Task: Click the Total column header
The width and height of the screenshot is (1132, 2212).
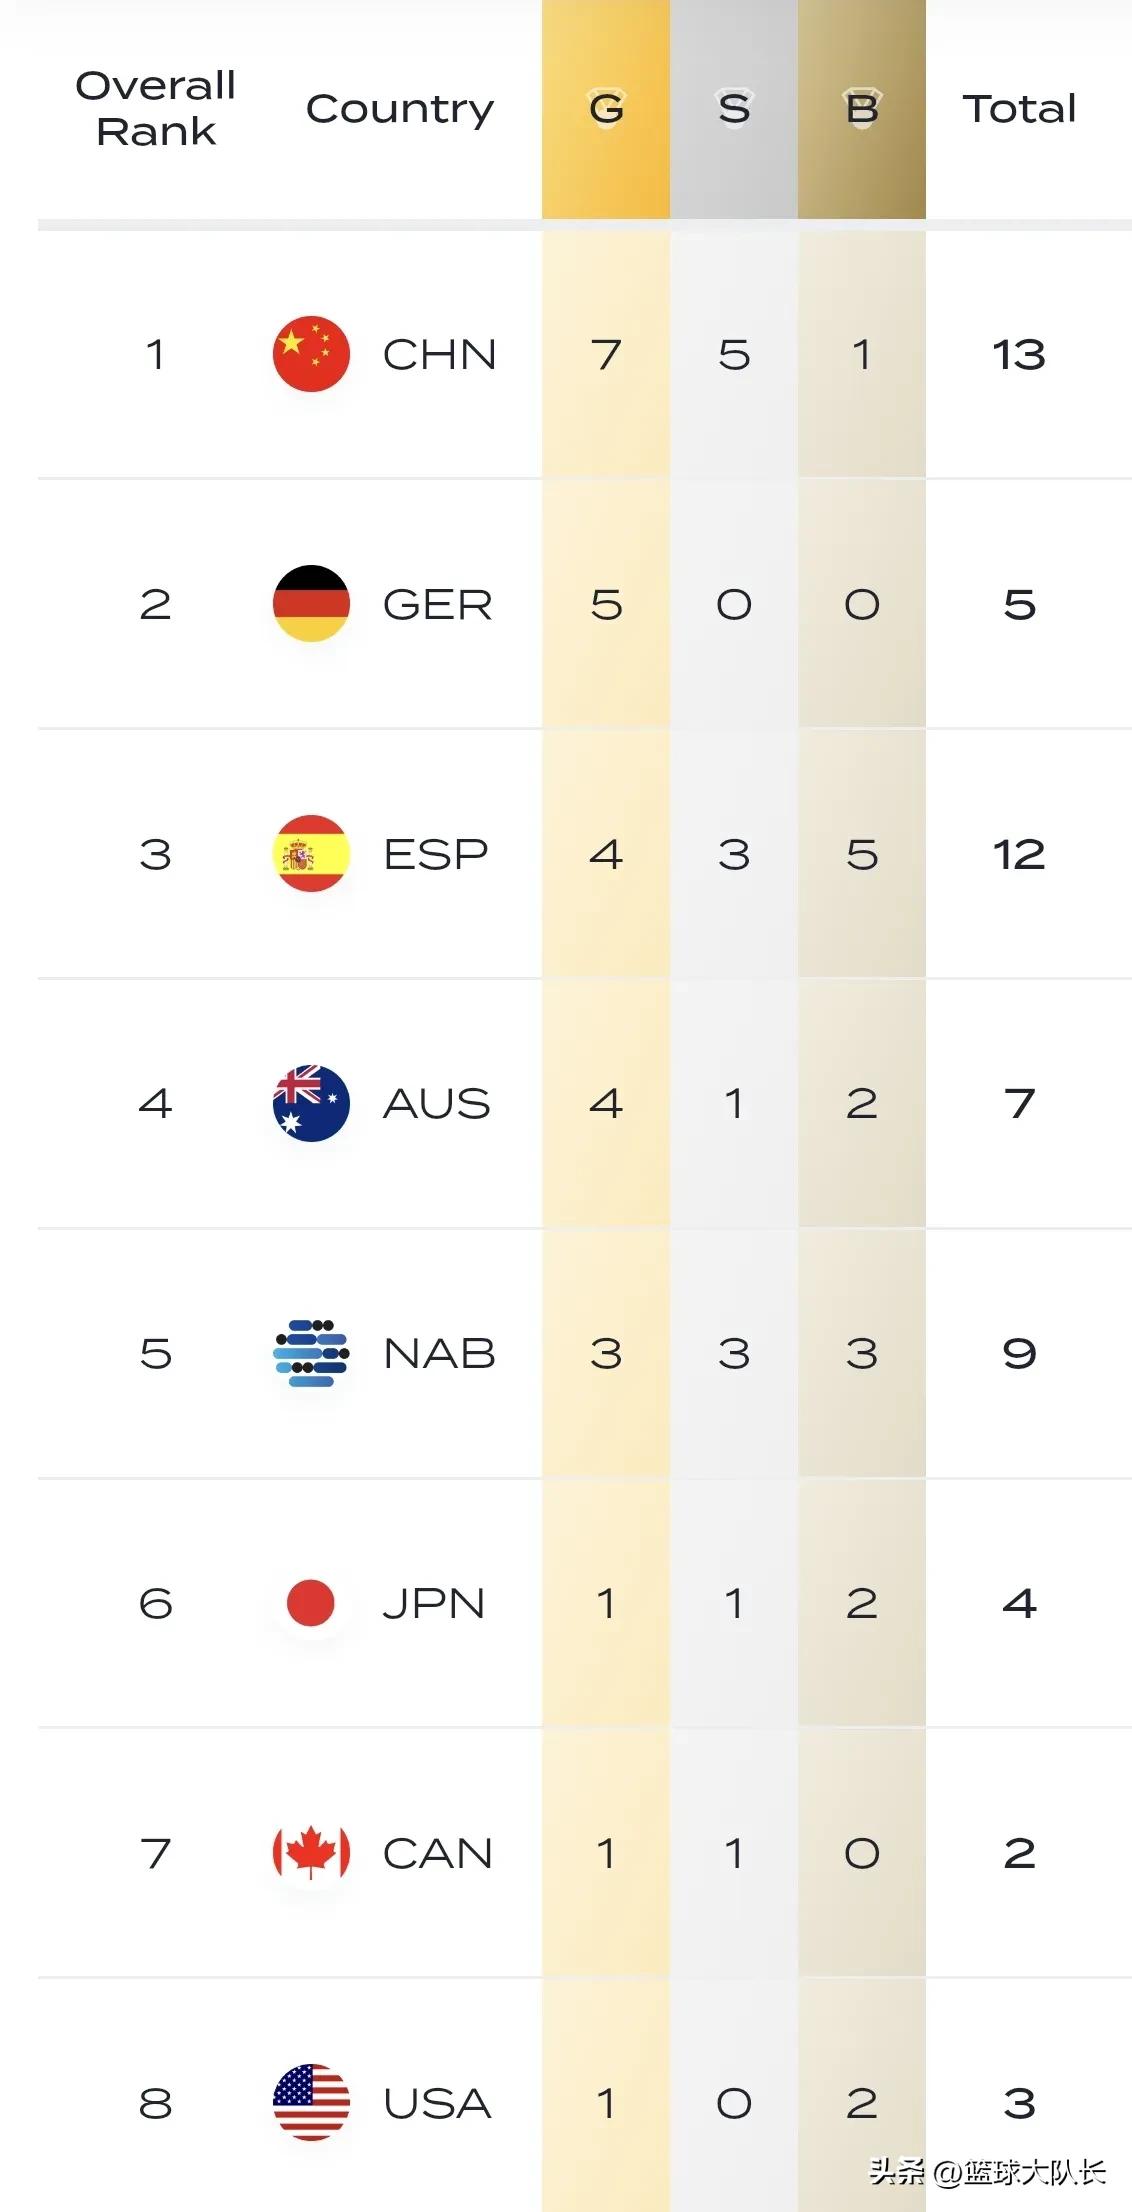Action: (x=1019, y=109)
